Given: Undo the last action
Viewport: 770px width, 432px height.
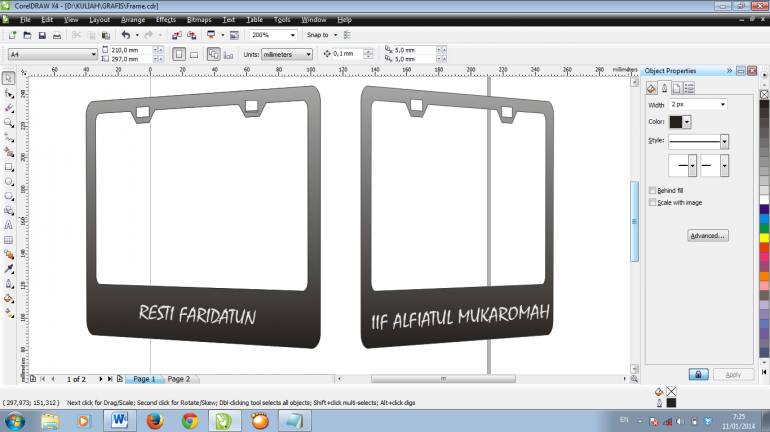Looking at the screenshot, I should click(126, 35).
